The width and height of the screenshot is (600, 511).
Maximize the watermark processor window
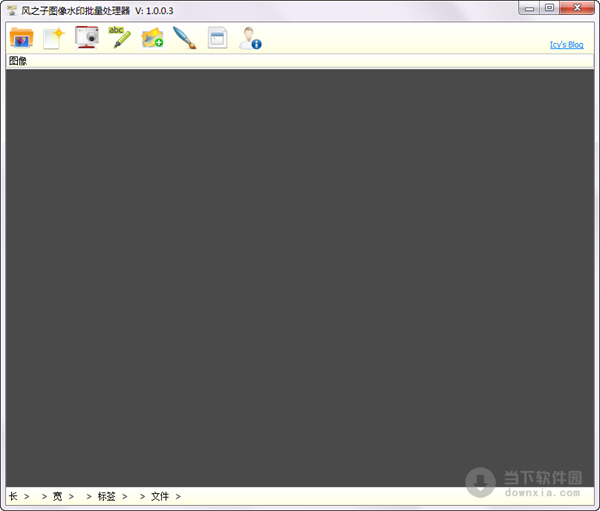pos(549,8)
